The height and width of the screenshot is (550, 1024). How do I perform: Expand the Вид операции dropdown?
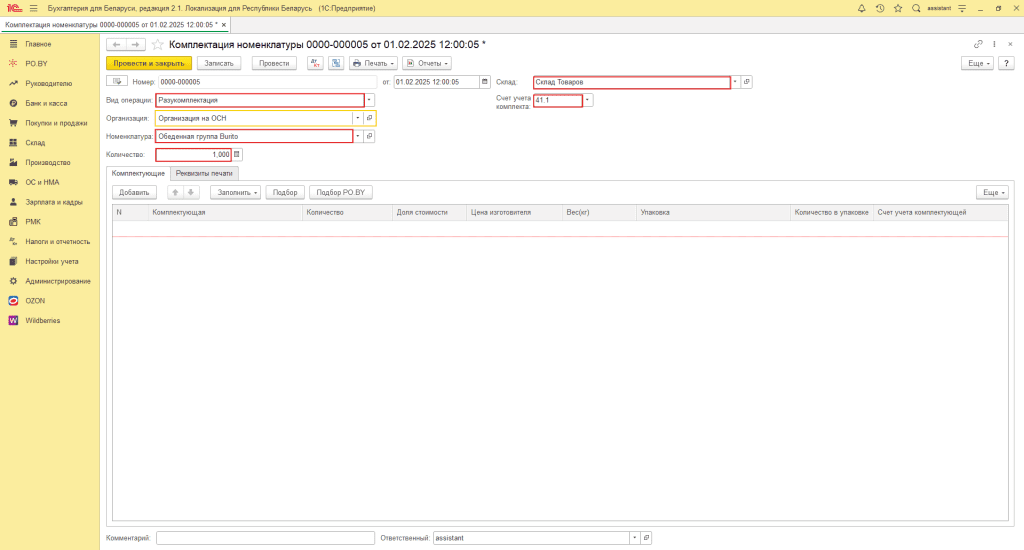(369, 100)
